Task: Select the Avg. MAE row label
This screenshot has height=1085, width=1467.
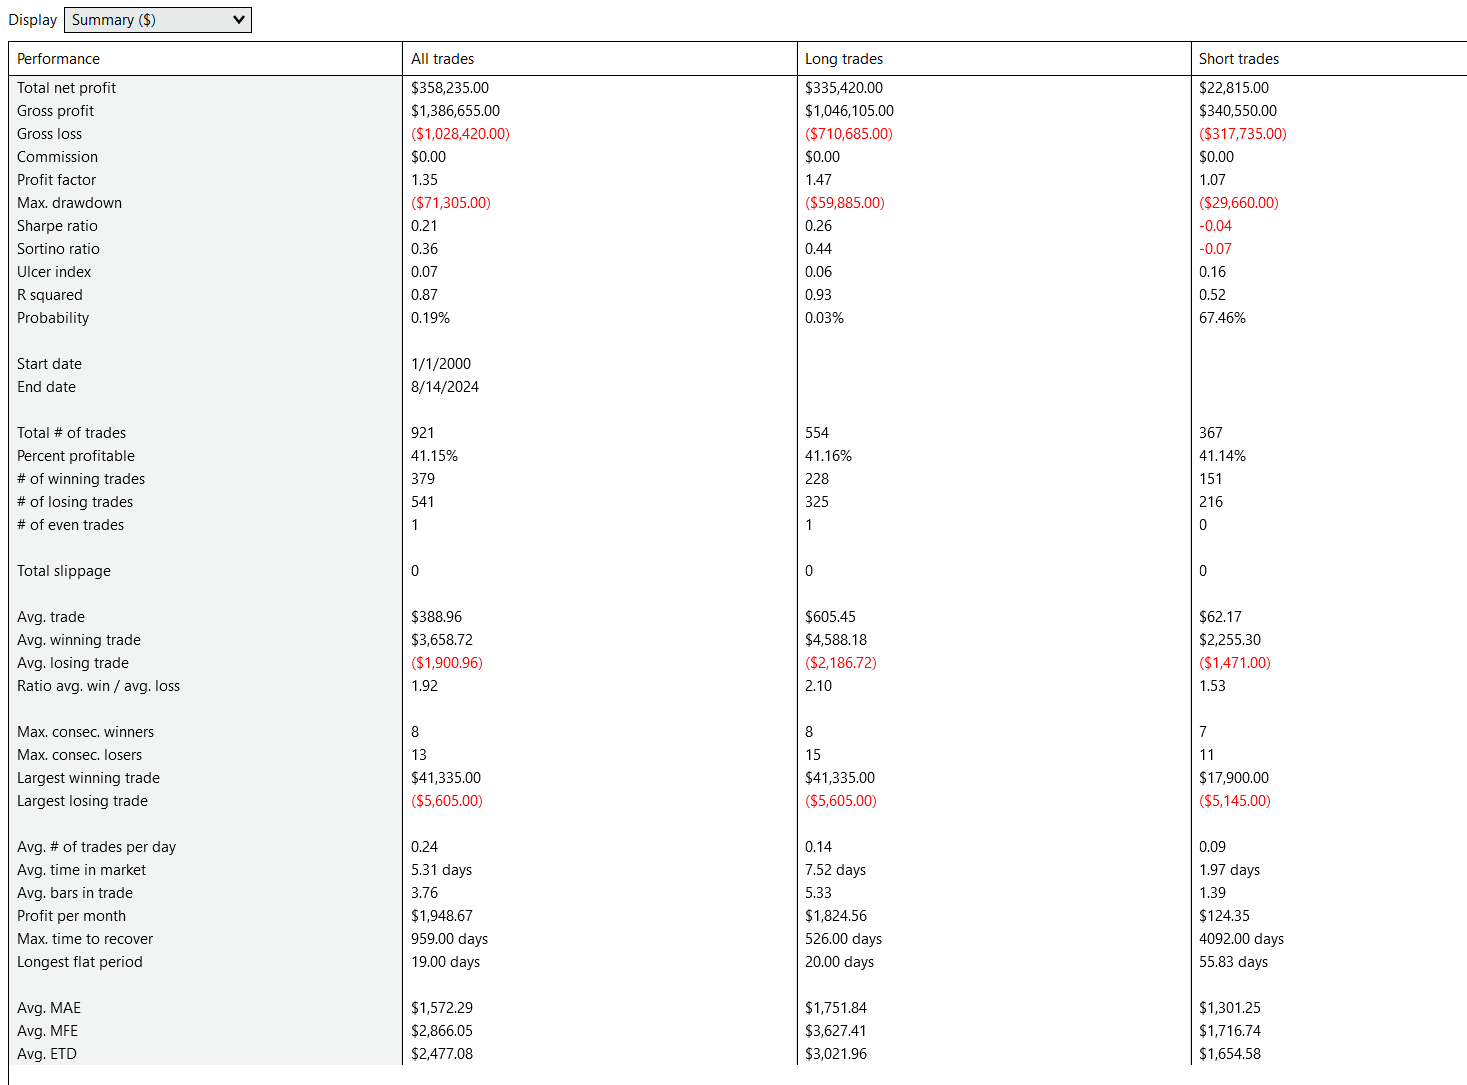Action: [48, 1008]
